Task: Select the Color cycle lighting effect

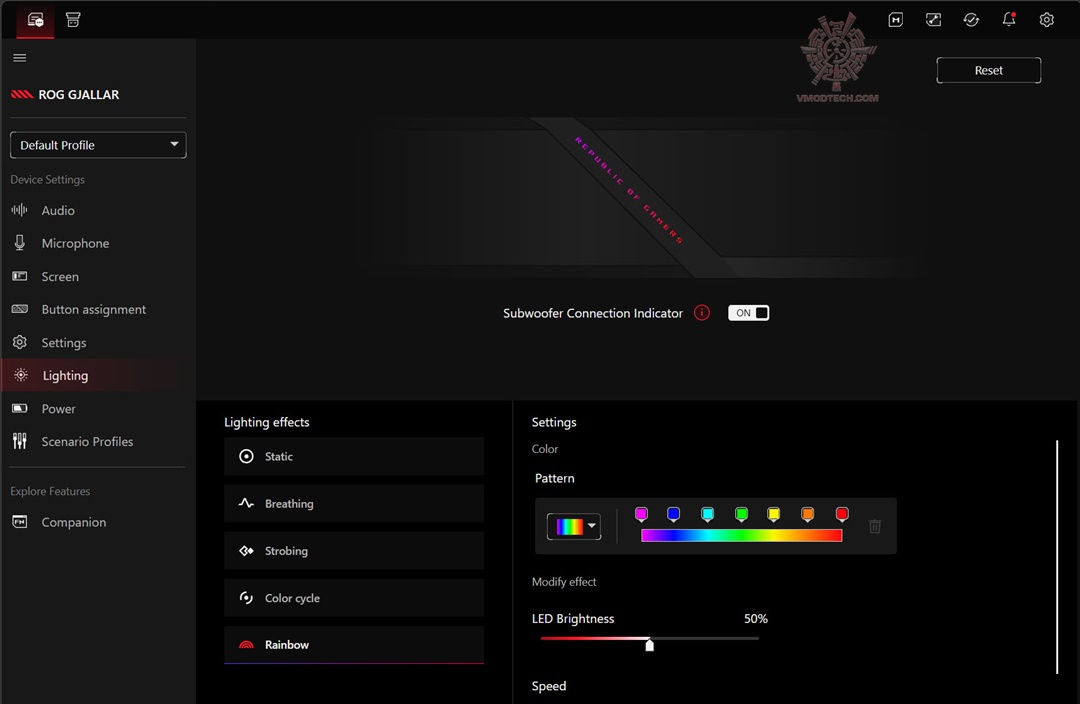Action: pos(354,598)
